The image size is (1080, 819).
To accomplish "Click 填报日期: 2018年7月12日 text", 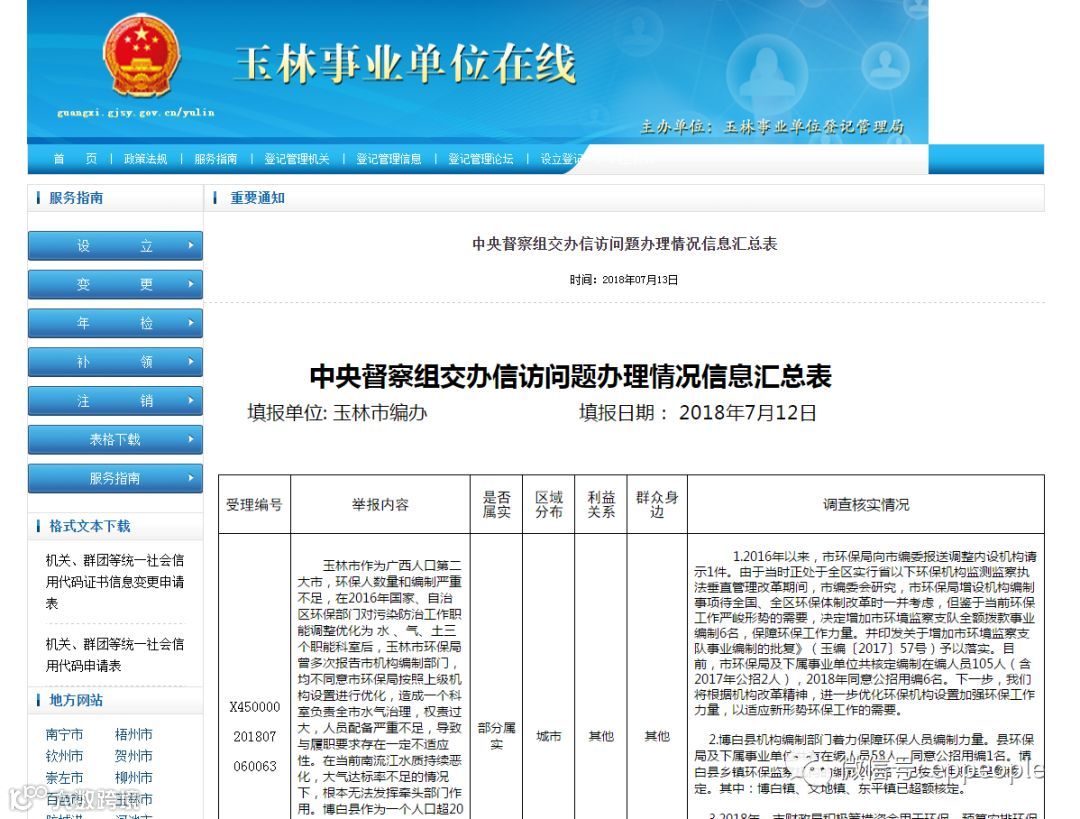I will [698, 413].
